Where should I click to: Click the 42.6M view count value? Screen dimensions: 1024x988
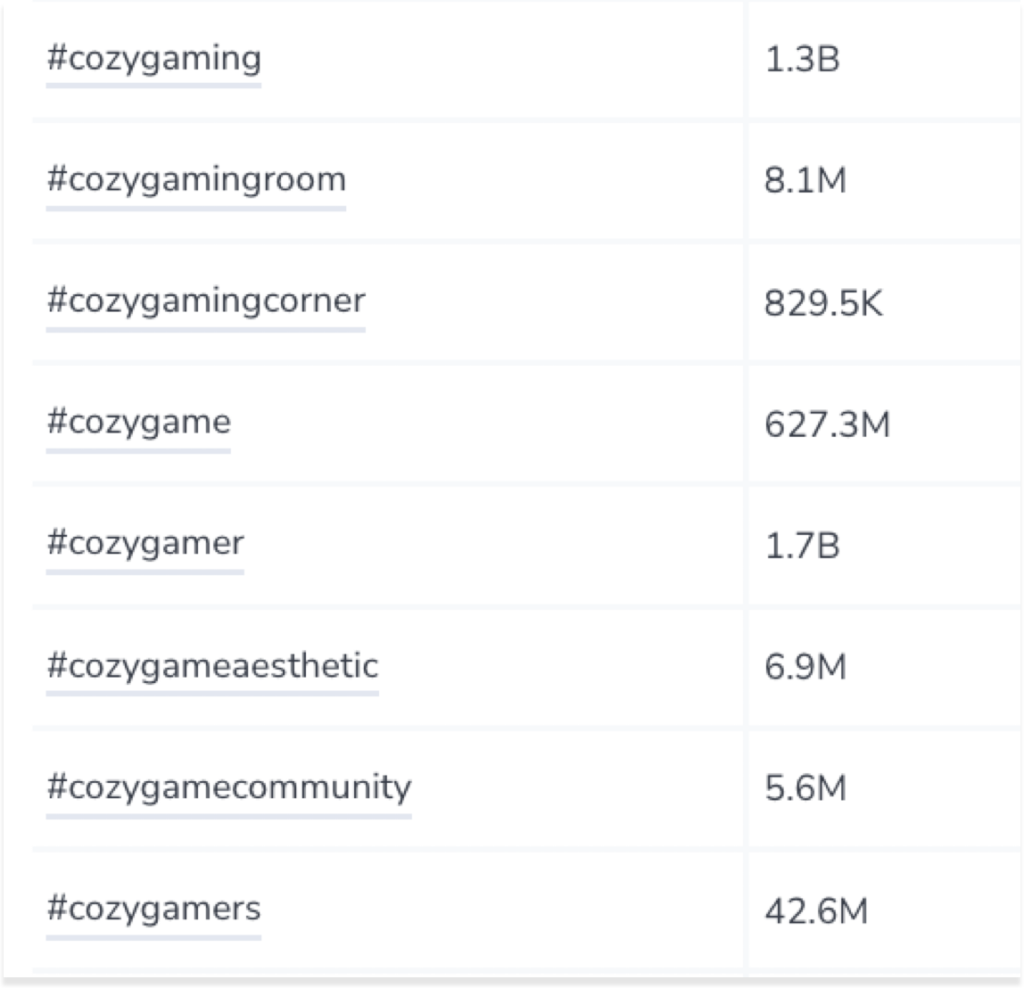(x=816, y=911)
